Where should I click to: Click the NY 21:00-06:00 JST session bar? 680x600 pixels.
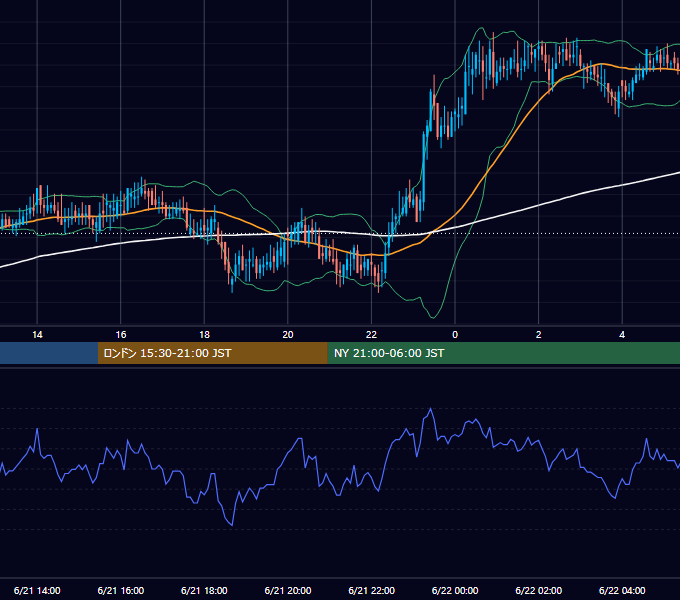pos(503,353)
